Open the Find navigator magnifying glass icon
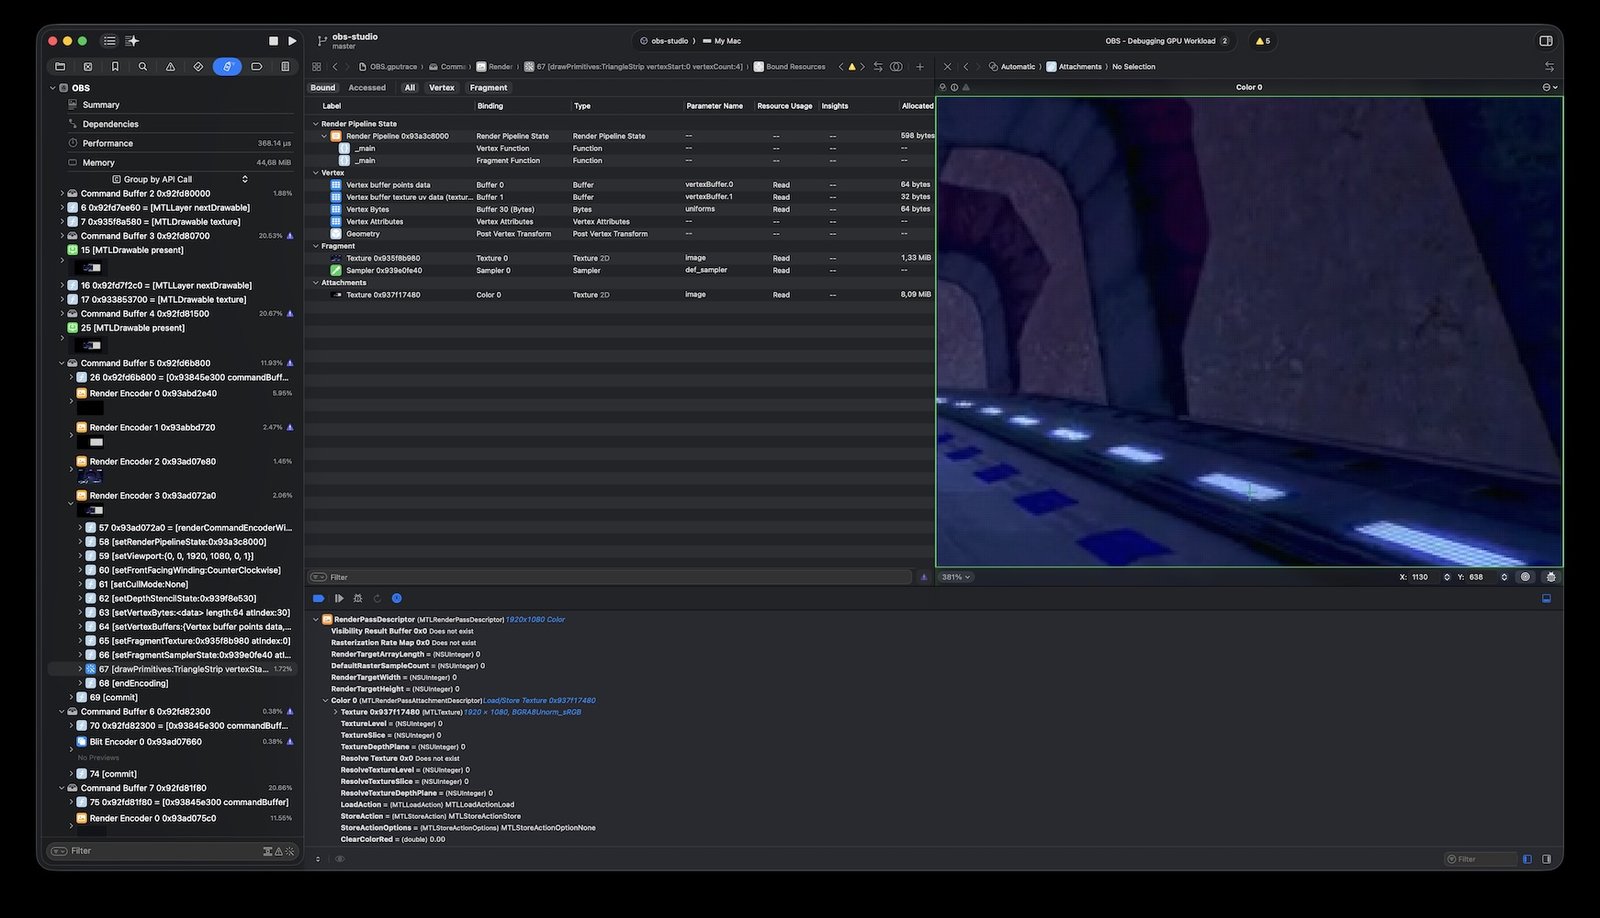Viewport: 1600px width, 918px height. pyautogui.click(x=143, y=67)
